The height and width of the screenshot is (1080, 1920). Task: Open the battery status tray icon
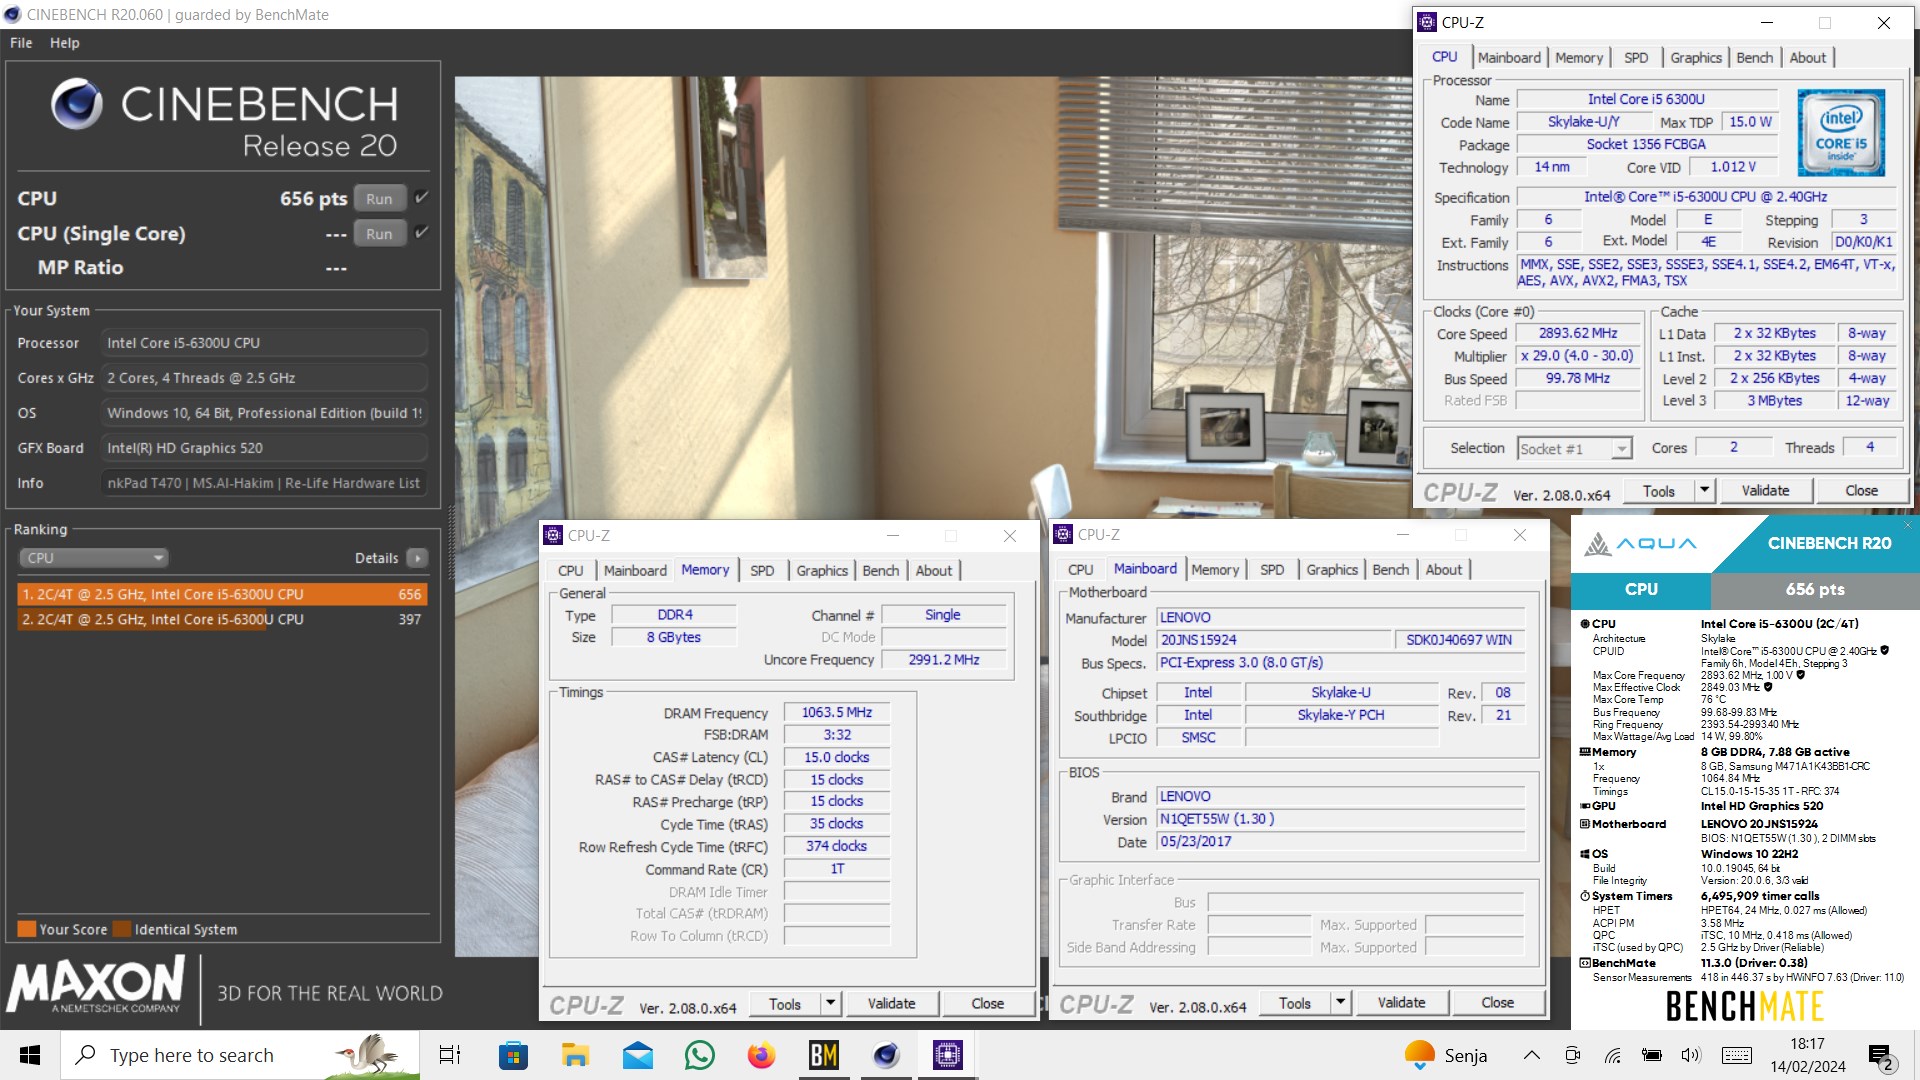(1652, 1055)
